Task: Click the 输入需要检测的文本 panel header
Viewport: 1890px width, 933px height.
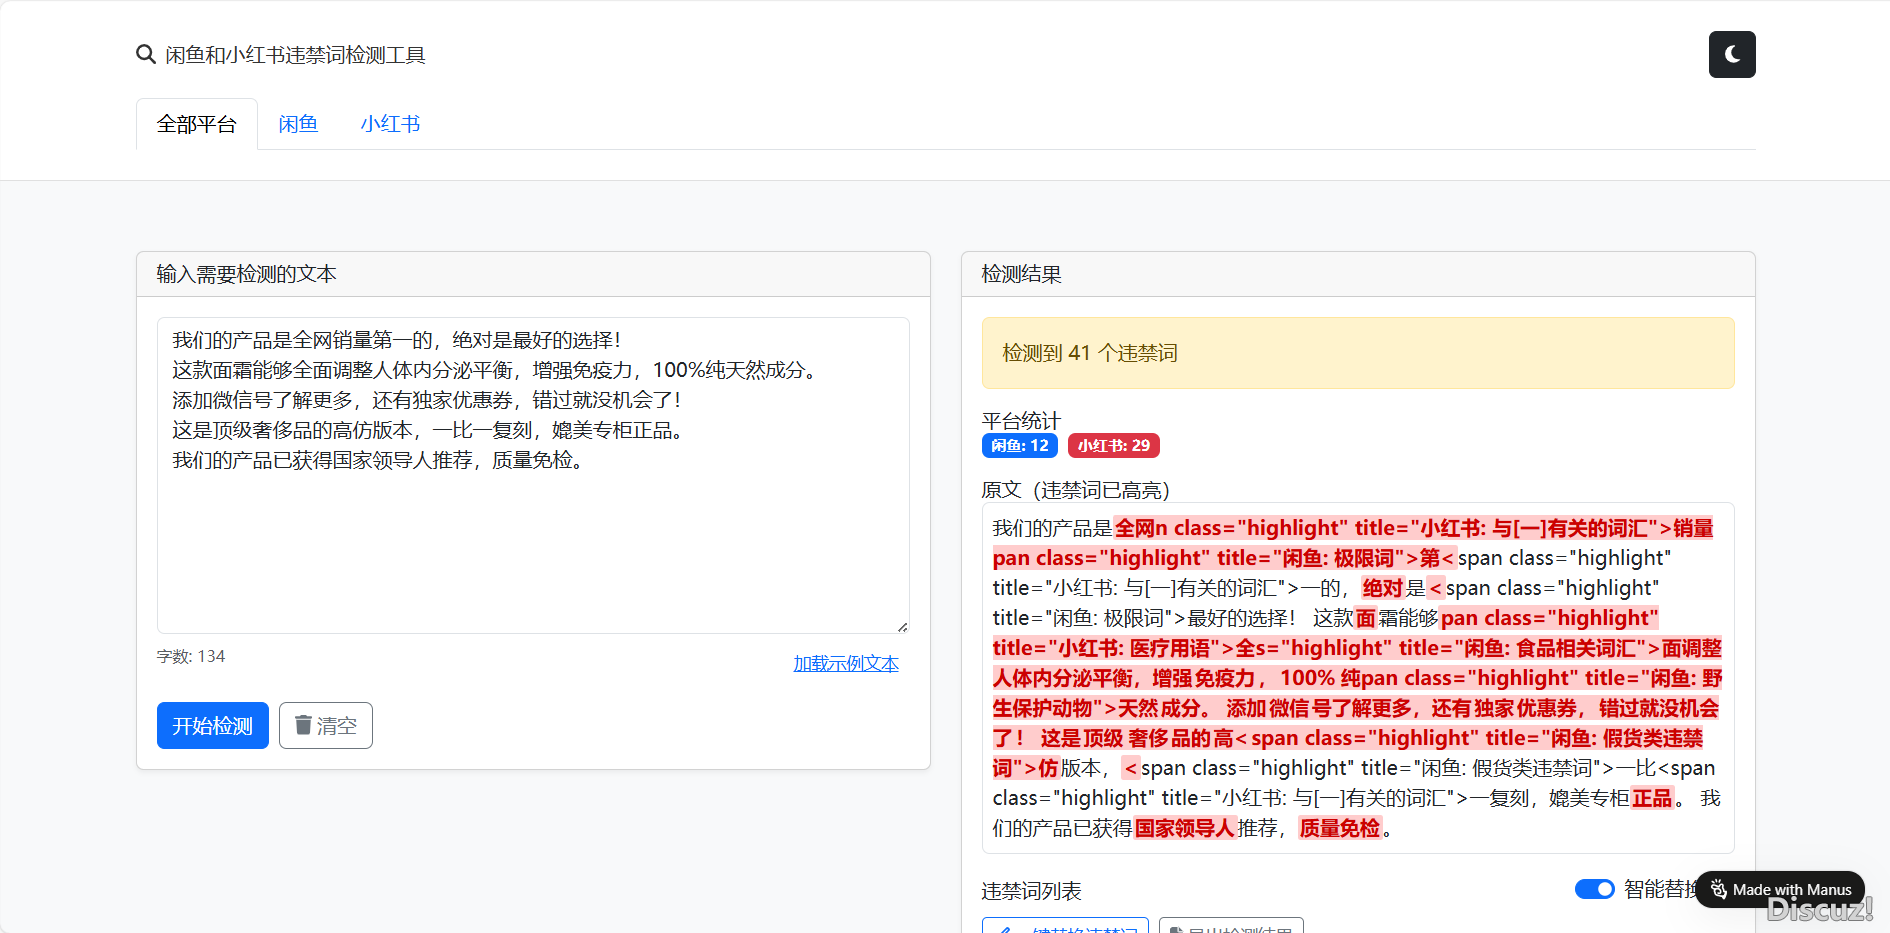Action: click(x=533, y=274)
